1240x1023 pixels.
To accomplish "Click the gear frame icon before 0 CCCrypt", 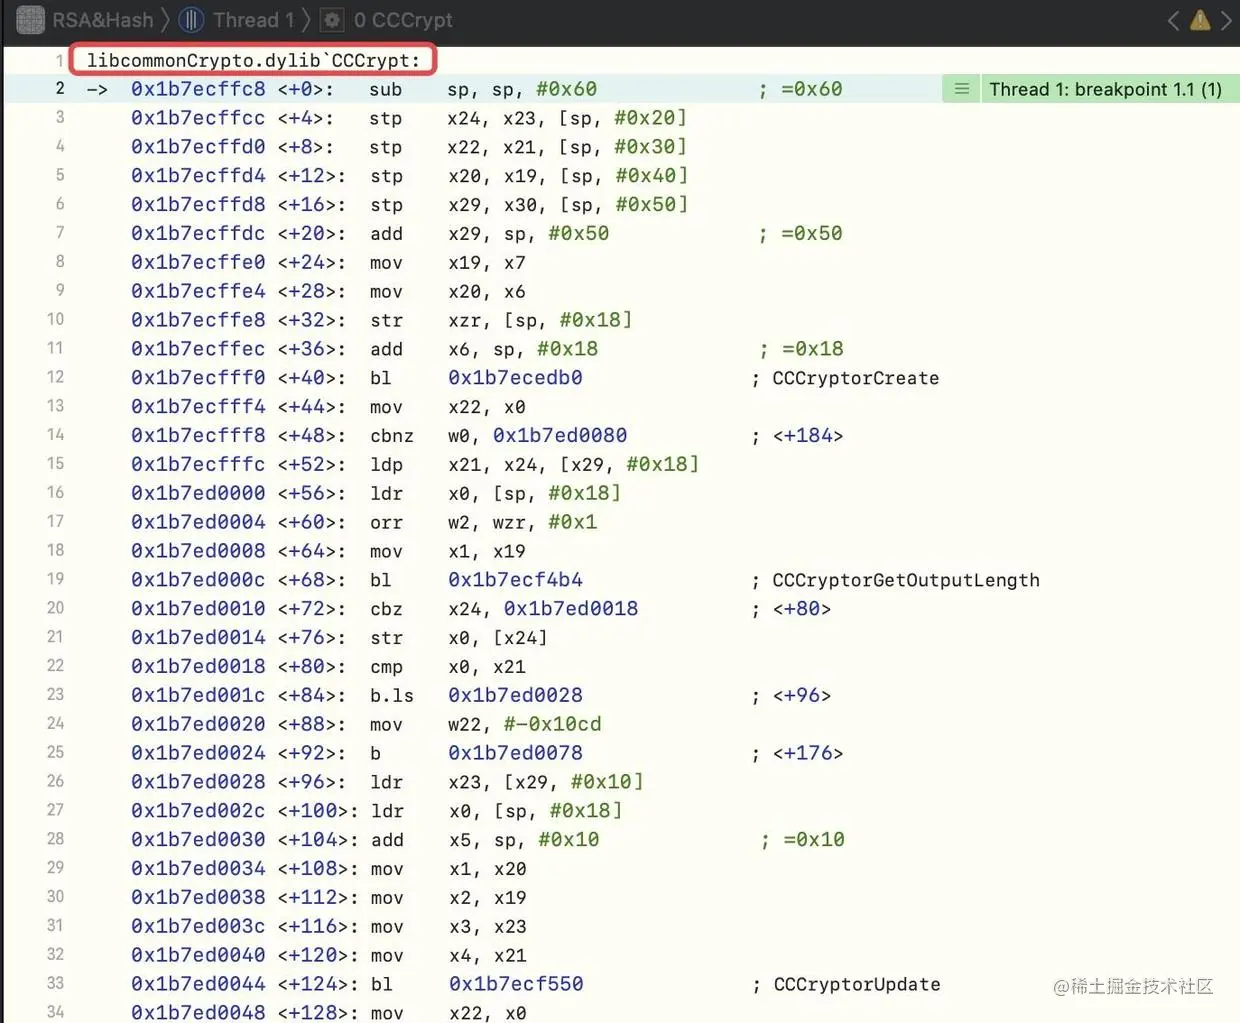I will [332, 19].
